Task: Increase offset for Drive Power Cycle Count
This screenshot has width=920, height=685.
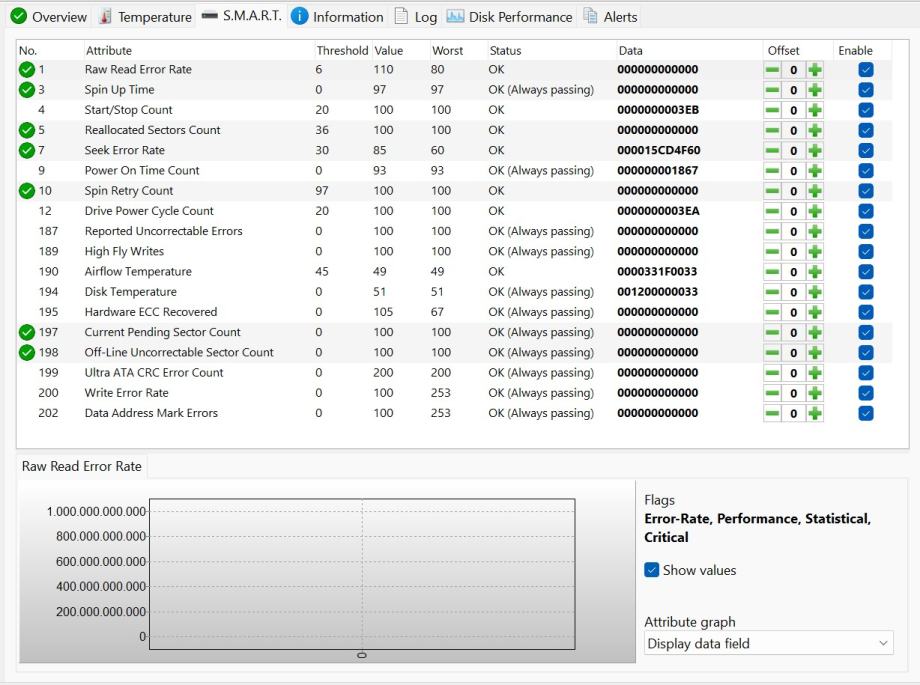Action: coord(814,211)
